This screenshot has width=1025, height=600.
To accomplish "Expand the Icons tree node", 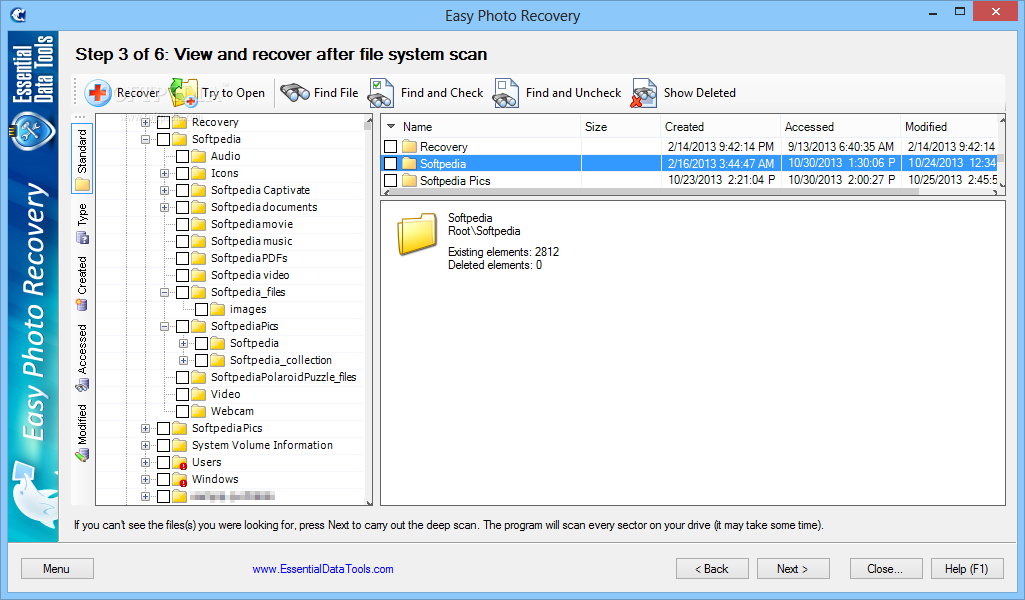I will [x=165, y=173].
